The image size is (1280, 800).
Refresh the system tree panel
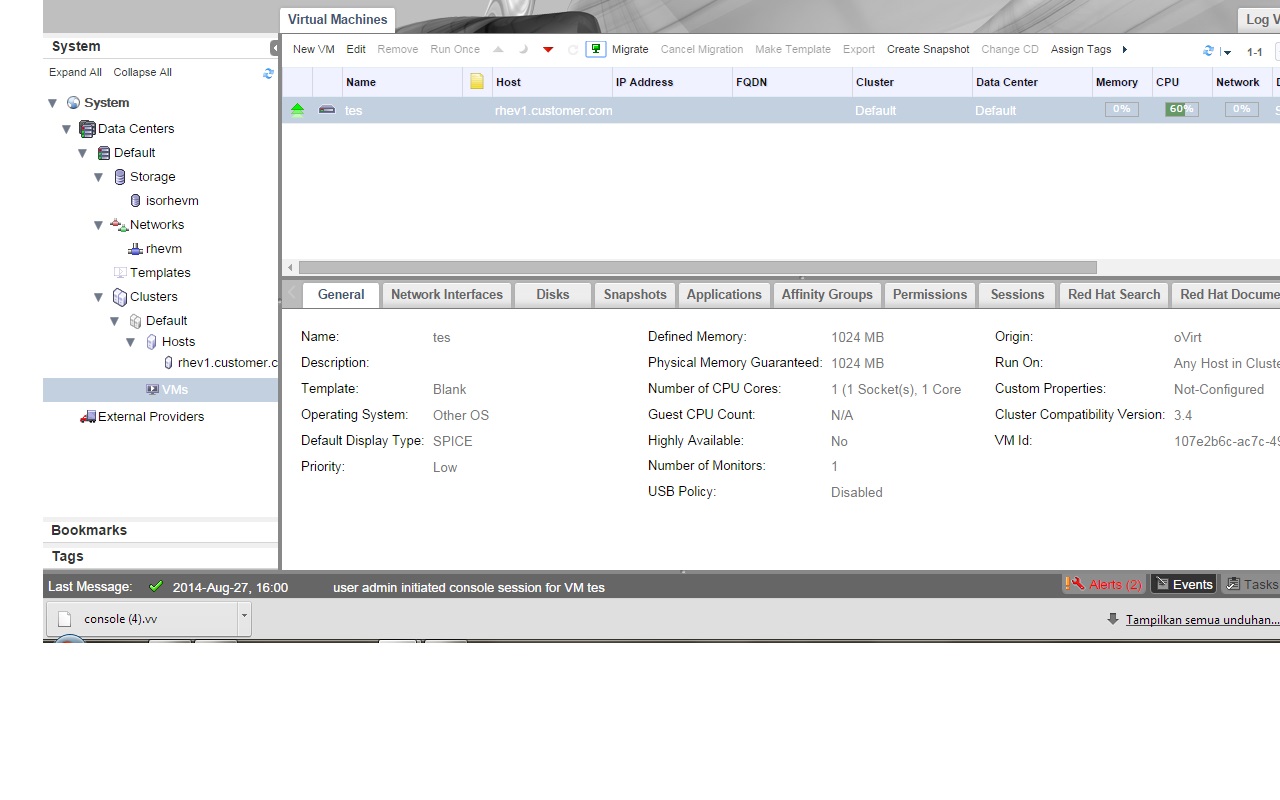click(x=268, y=73)
